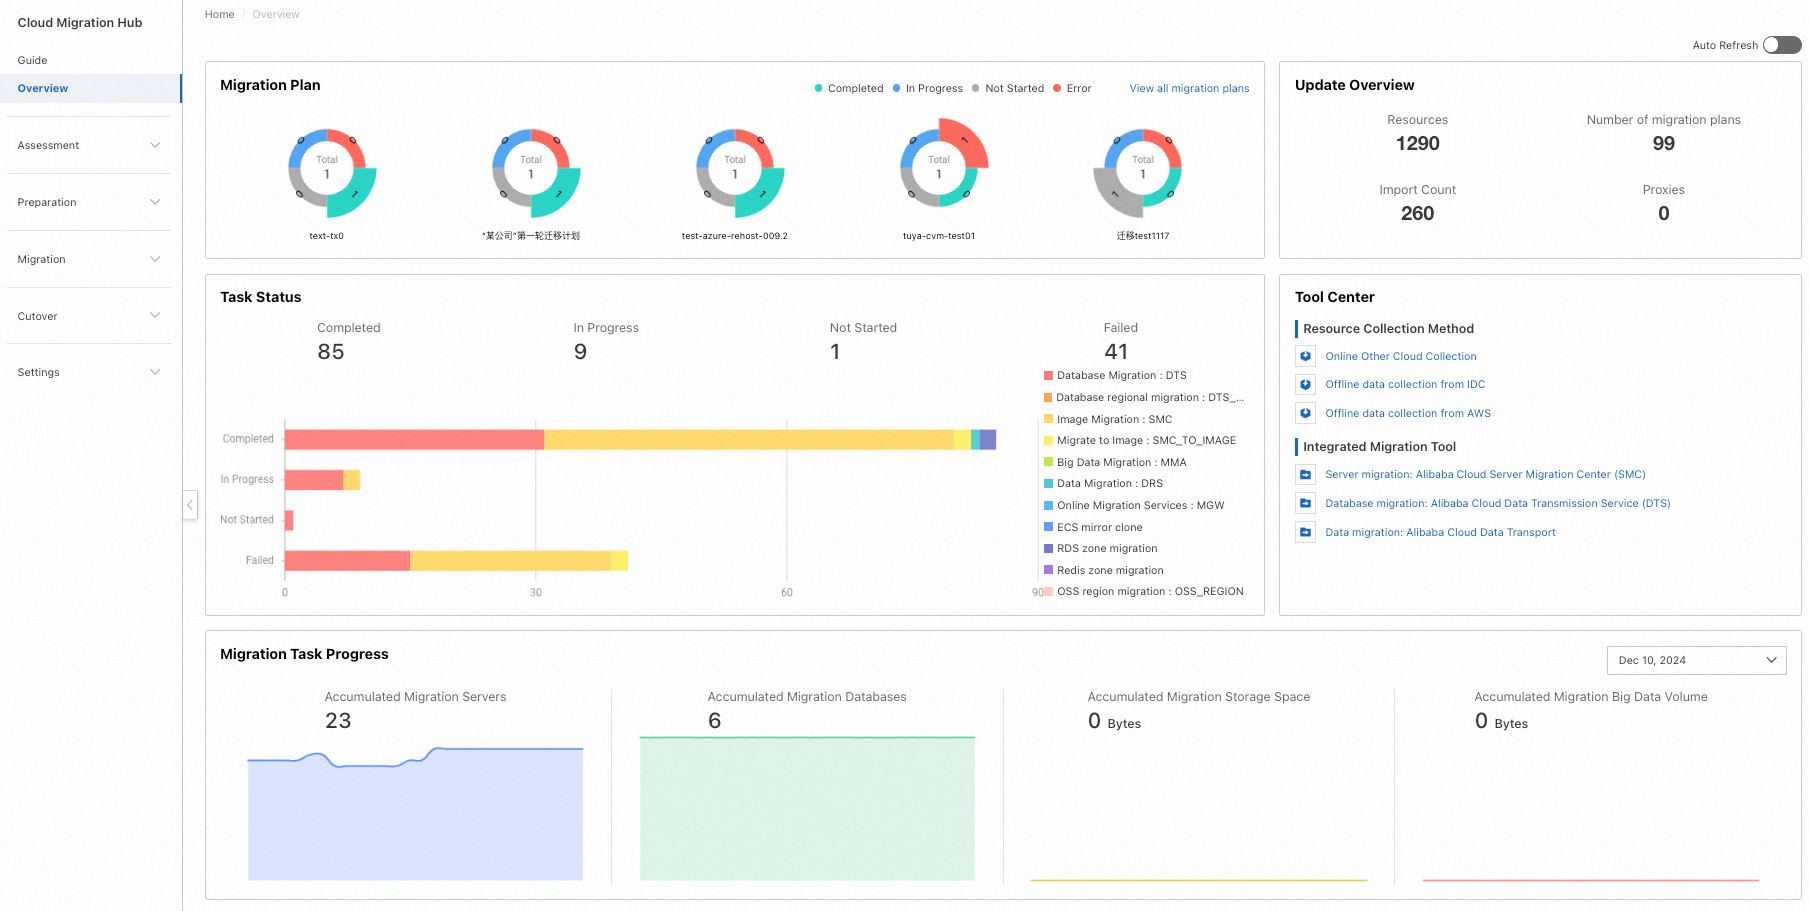Image resolution: width=1809 pixels, height=911 pixels.
Task: Toggle Redis zone migration legend entry
Action: (x=1103, y=570)
